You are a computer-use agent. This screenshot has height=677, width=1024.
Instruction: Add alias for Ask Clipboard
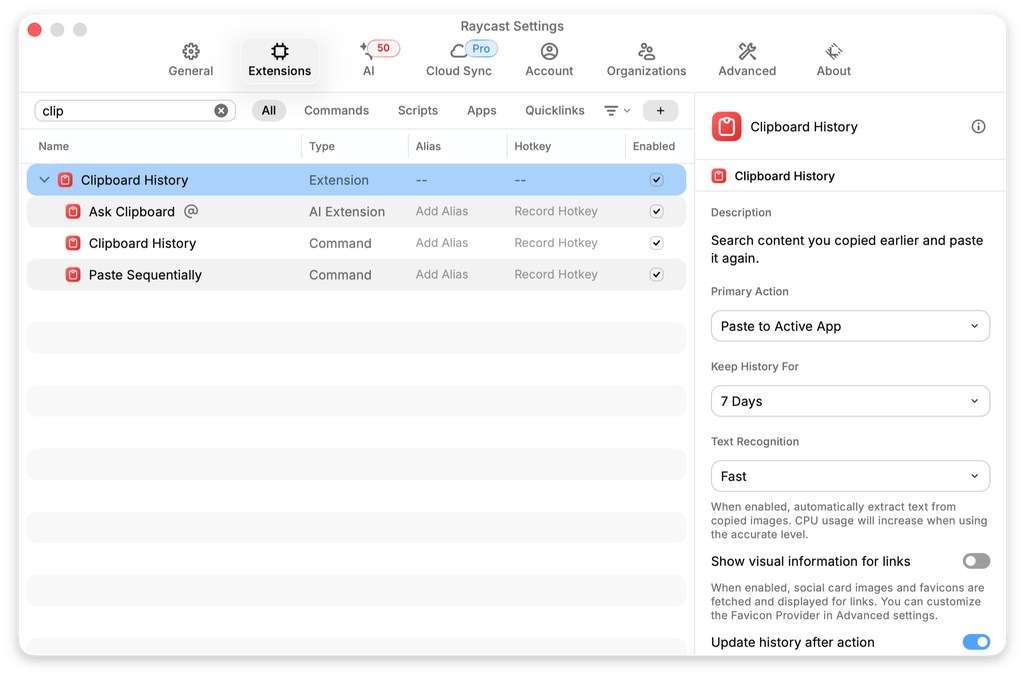[442, 211]
